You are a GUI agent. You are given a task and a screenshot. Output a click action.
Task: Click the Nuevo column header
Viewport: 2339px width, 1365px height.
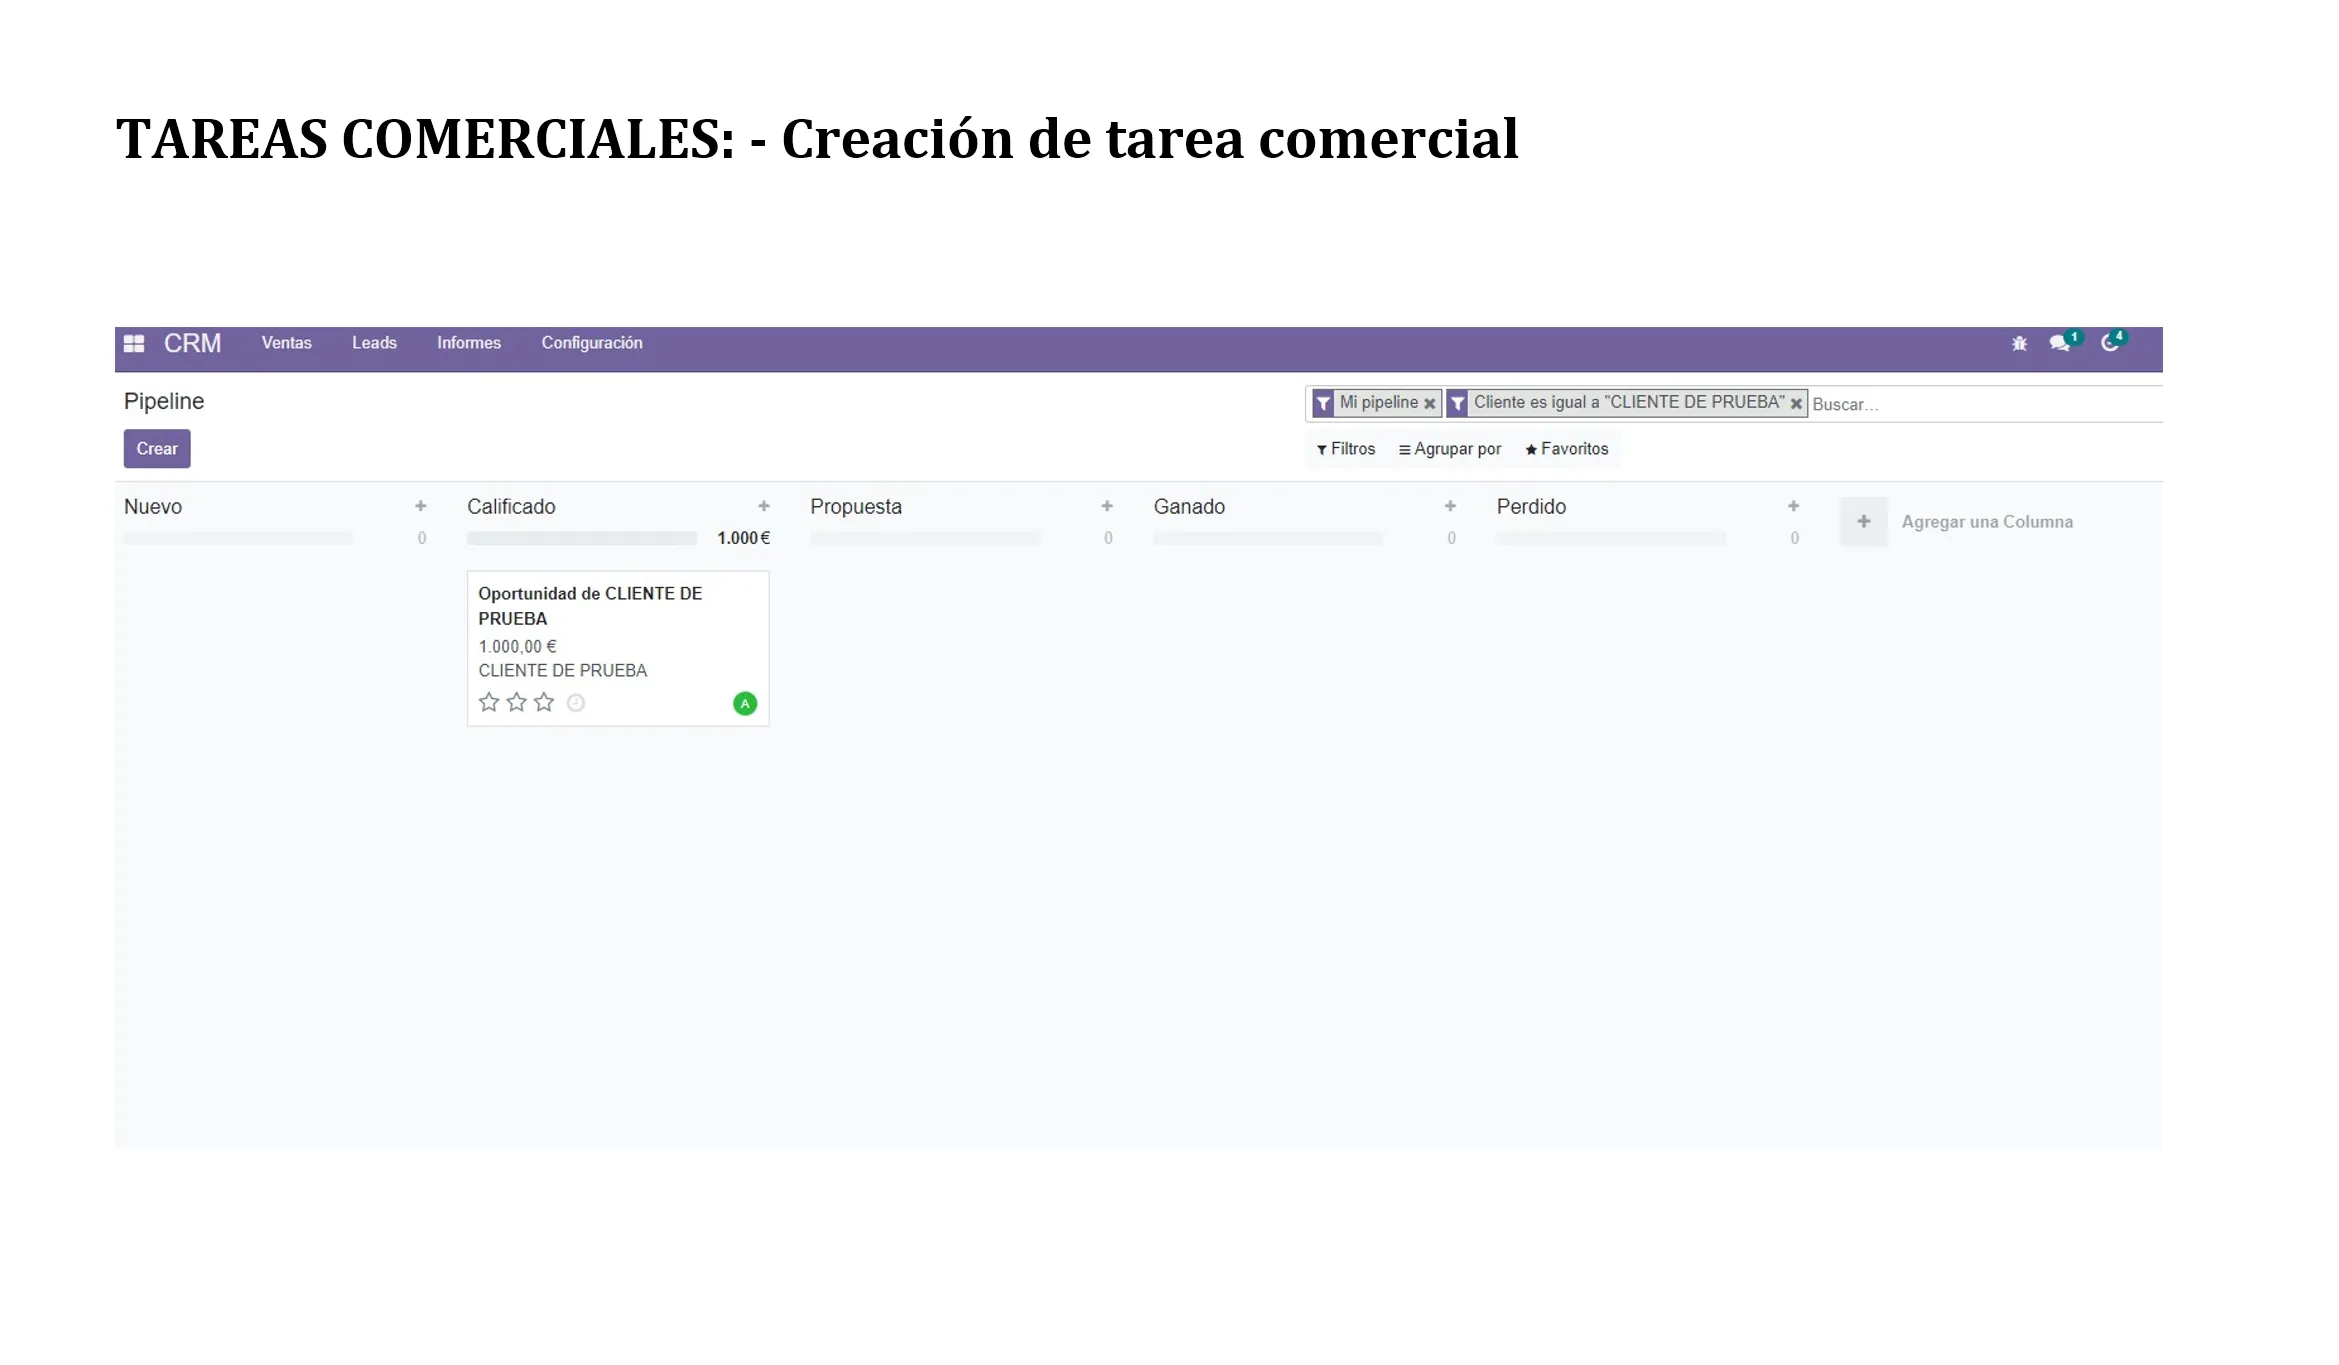[153, 507]
